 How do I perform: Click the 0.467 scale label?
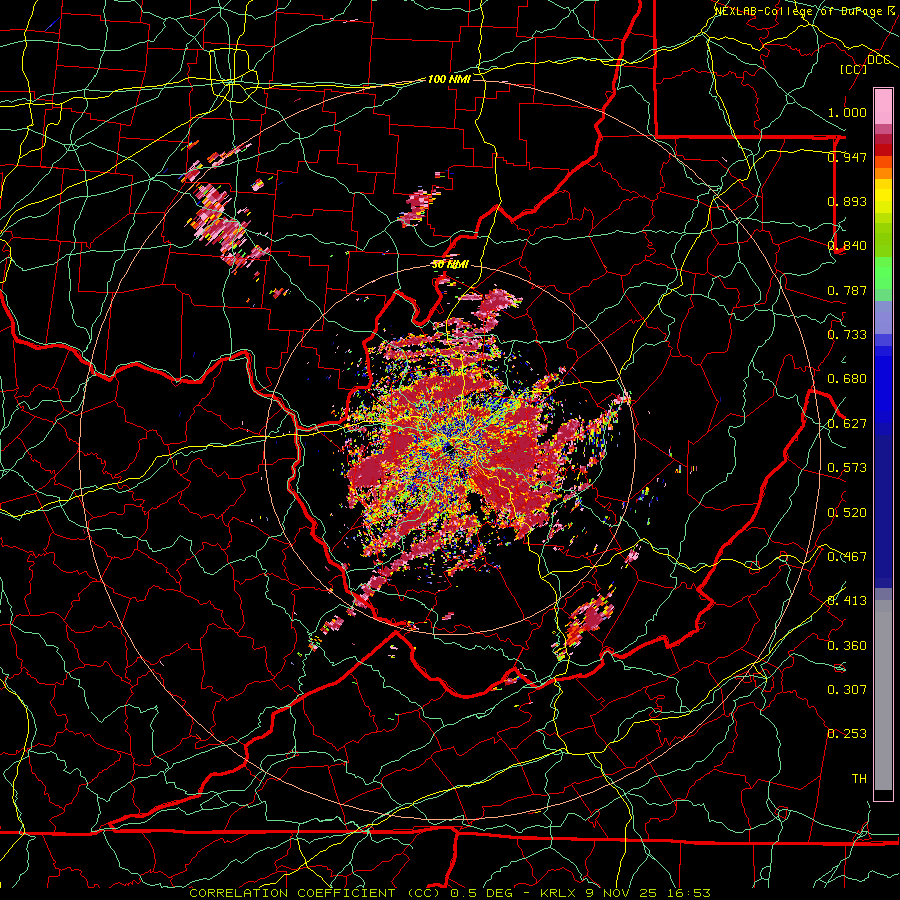(x=847, y=556)
